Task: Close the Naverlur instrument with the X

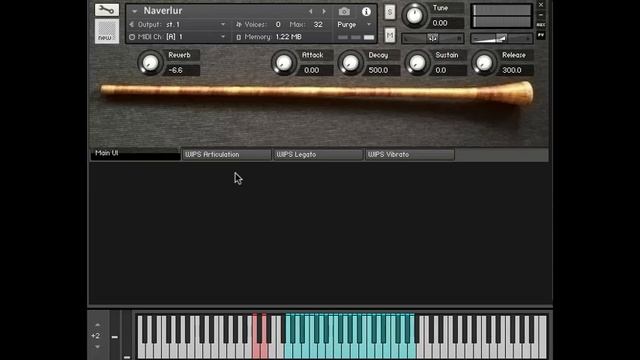Action: click(541, 5)
